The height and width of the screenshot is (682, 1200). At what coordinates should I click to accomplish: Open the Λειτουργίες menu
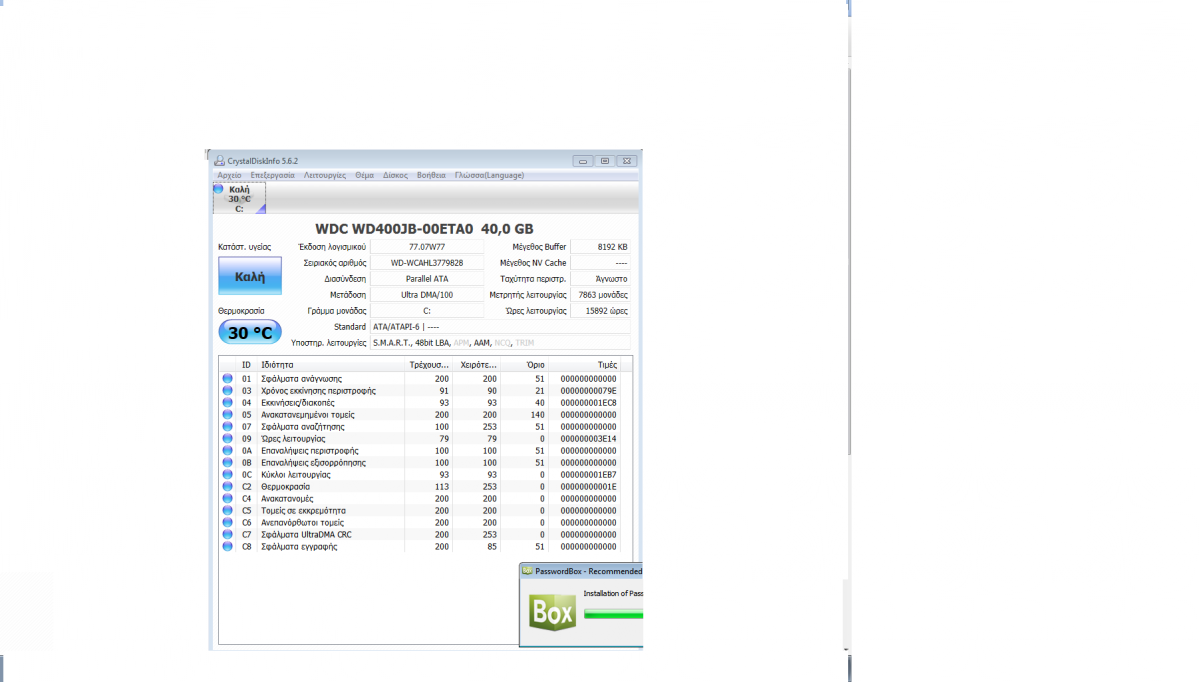click(325, 175)
